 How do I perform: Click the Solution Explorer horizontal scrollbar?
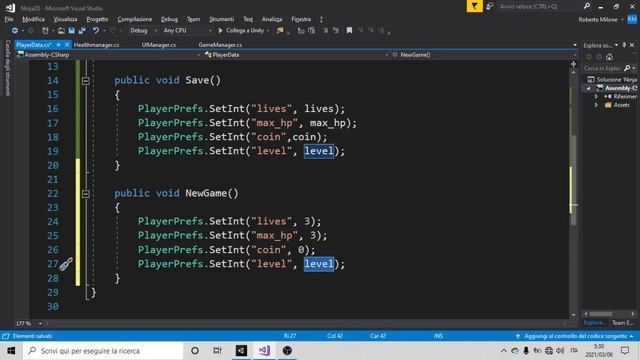click(x=601, y=314)
